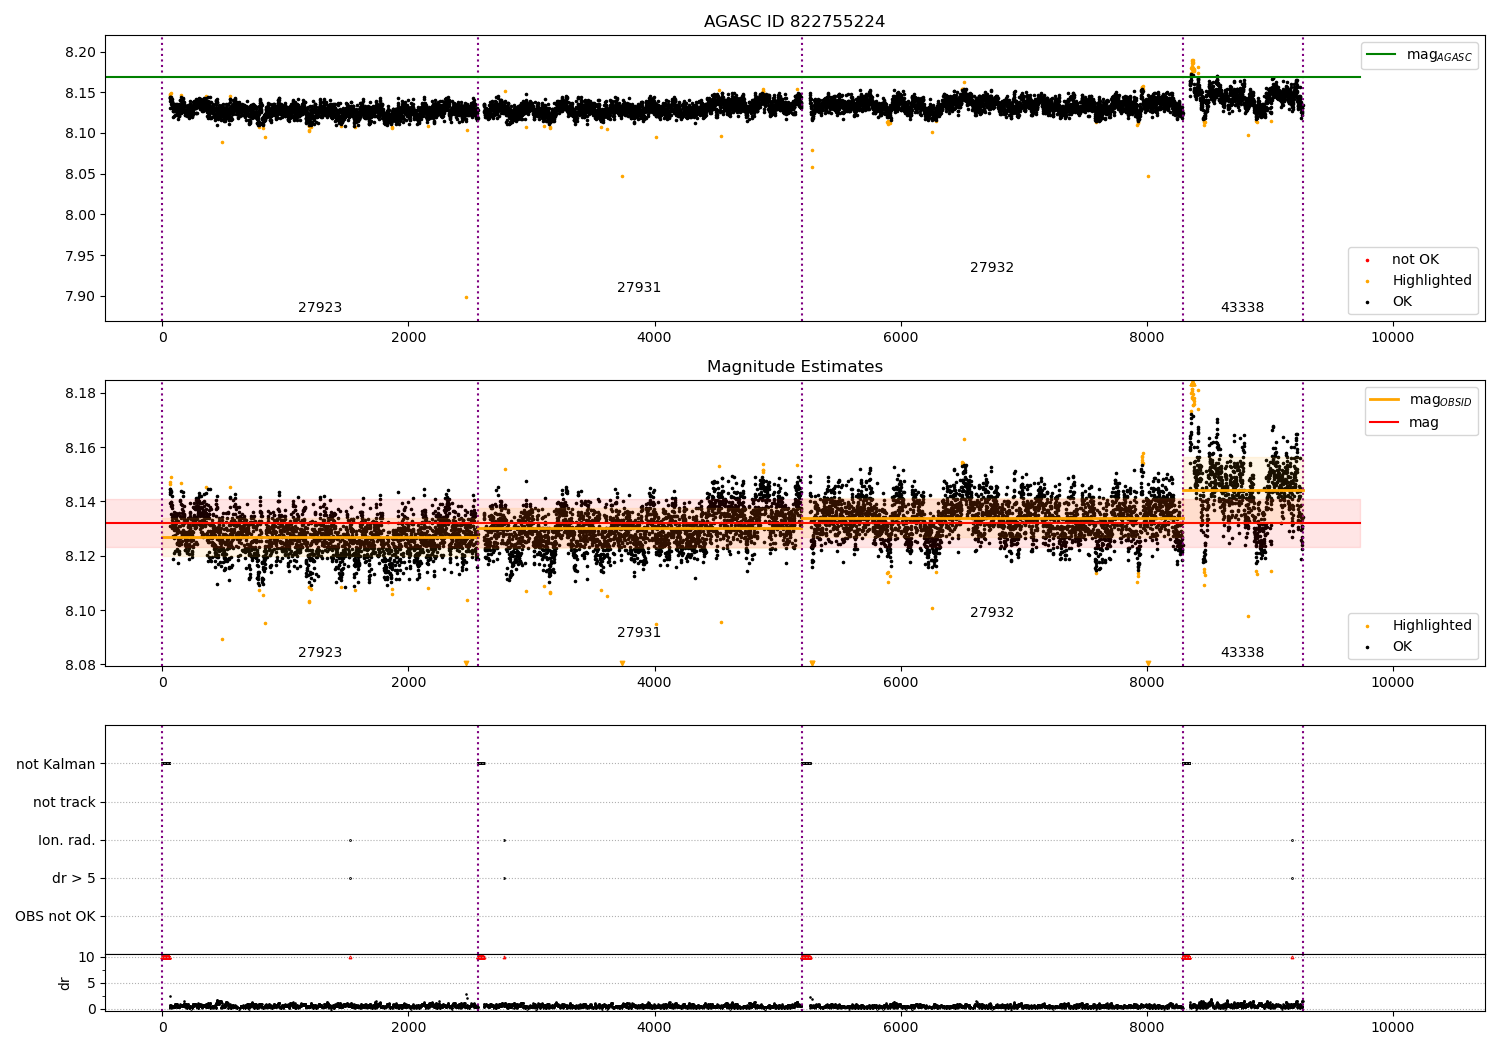Image resolution: width=1500 pixels, height=1050 pixels.
Task: Click the 8.20 y-axis tick label
Action: coord(82,52)
